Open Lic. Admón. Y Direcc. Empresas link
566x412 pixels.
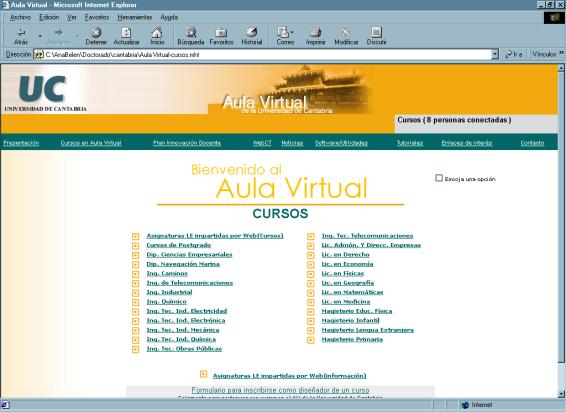click(371, 245)
